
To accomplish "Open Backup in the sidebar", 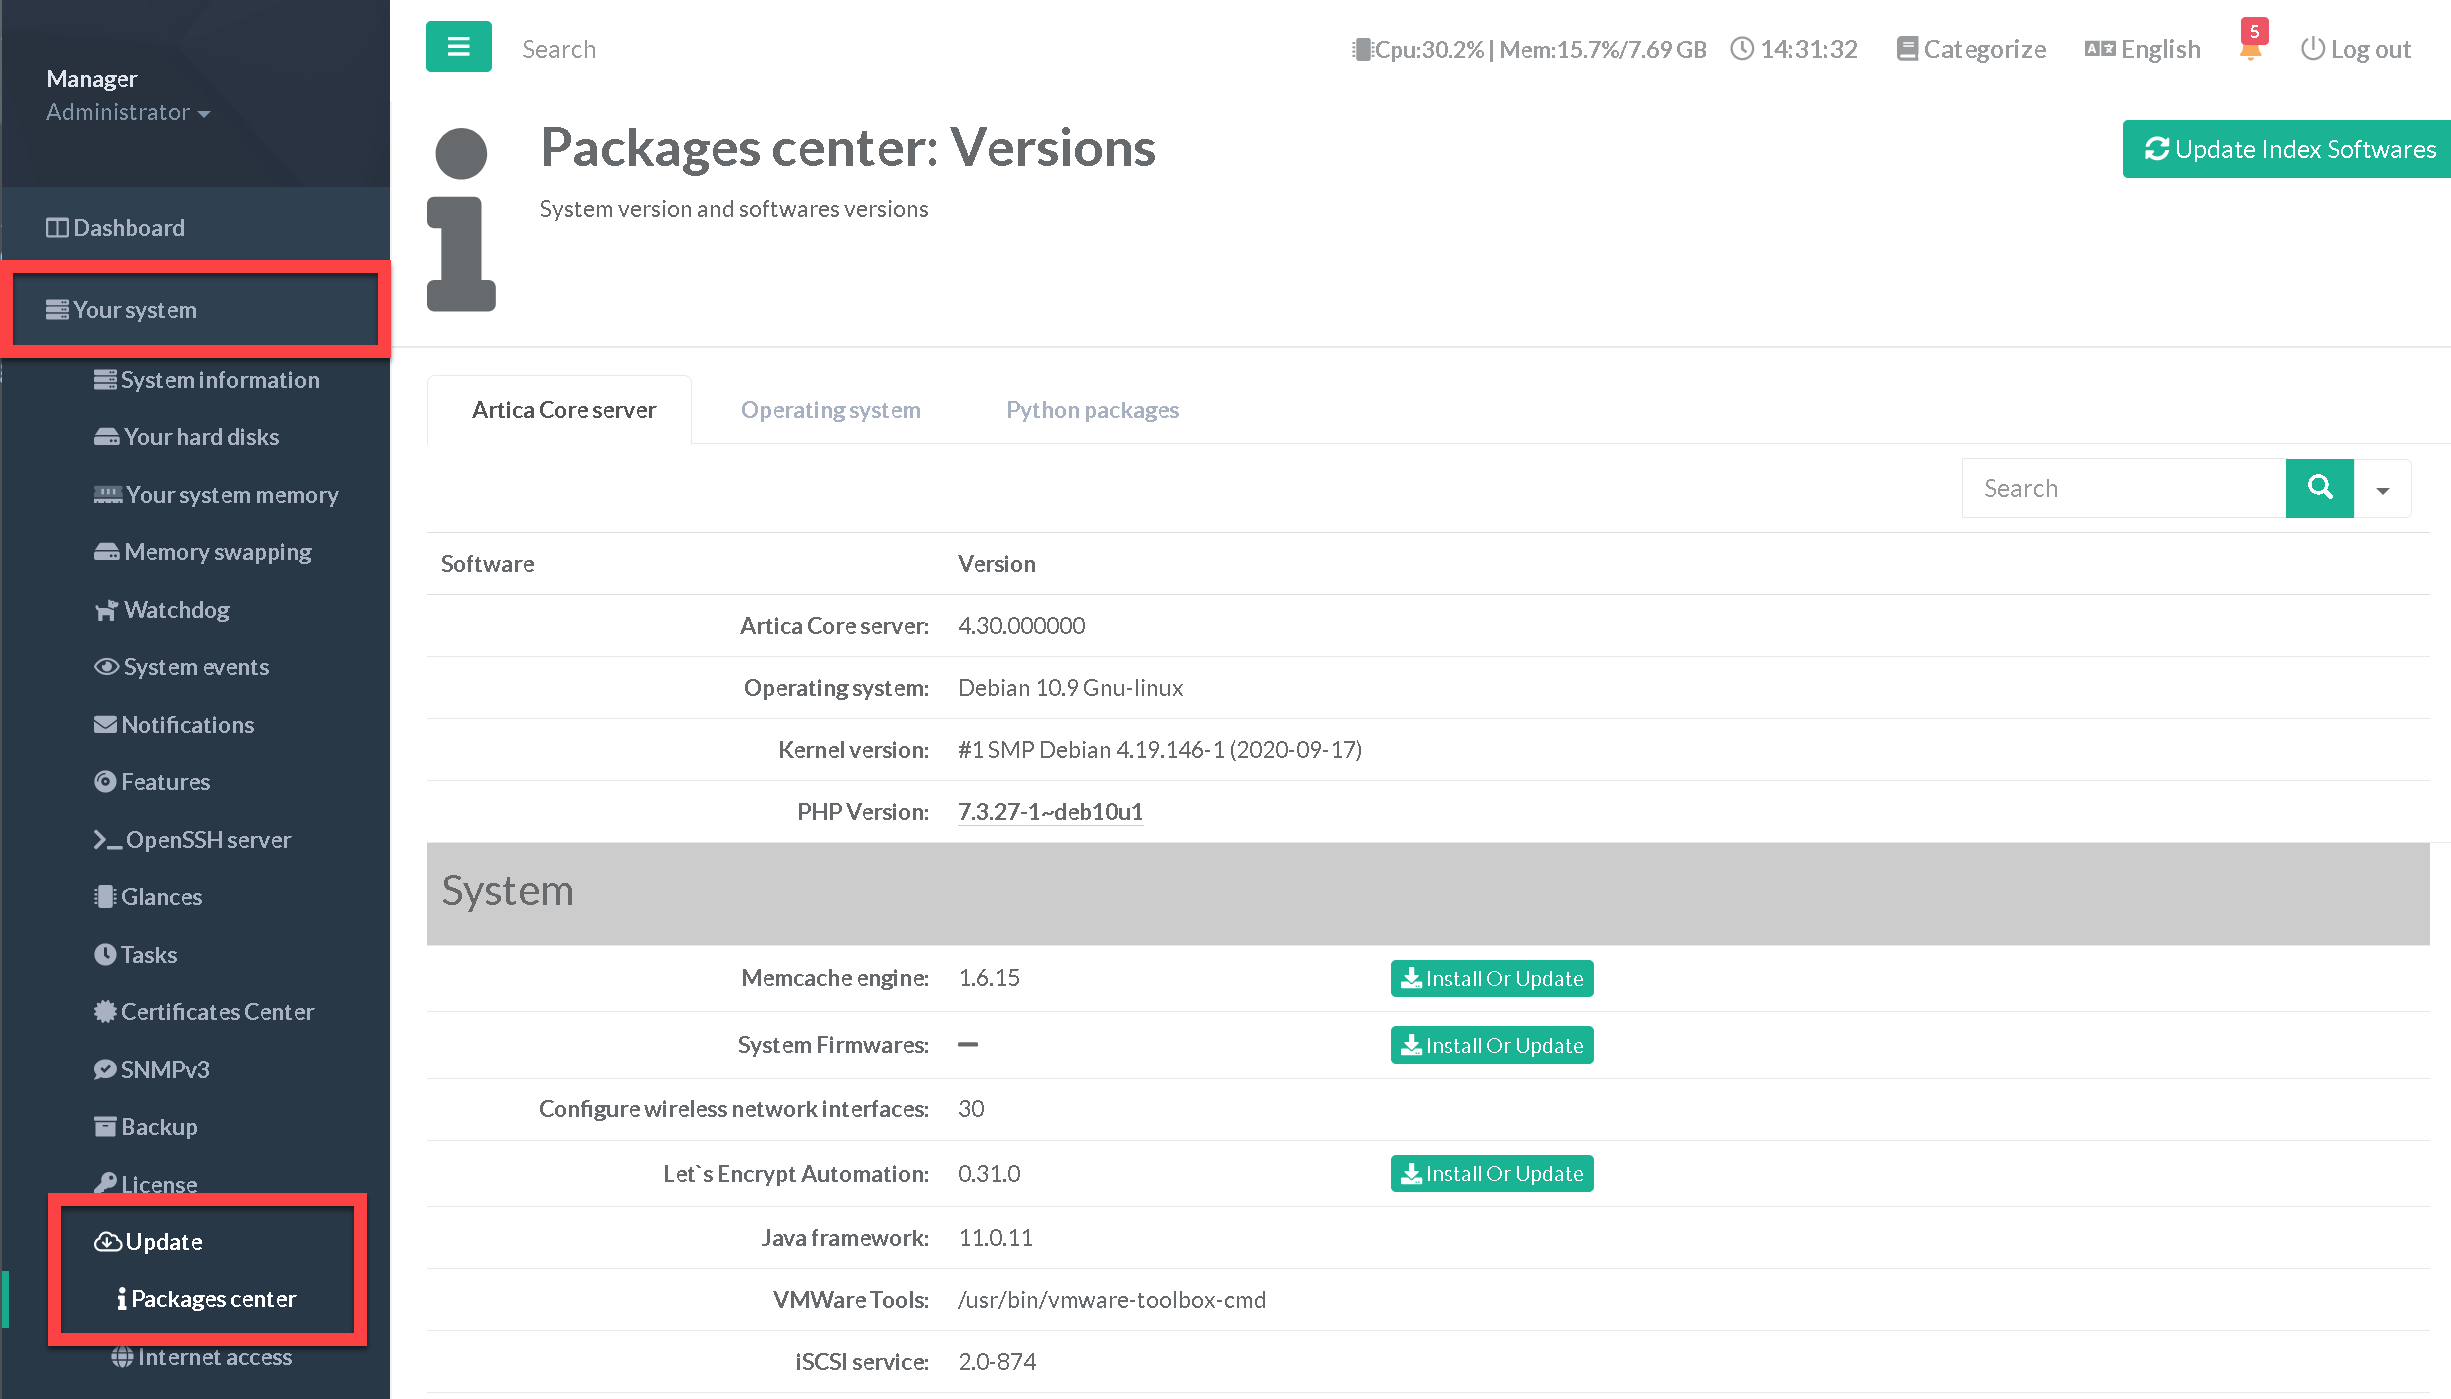I will (159, 1127).
